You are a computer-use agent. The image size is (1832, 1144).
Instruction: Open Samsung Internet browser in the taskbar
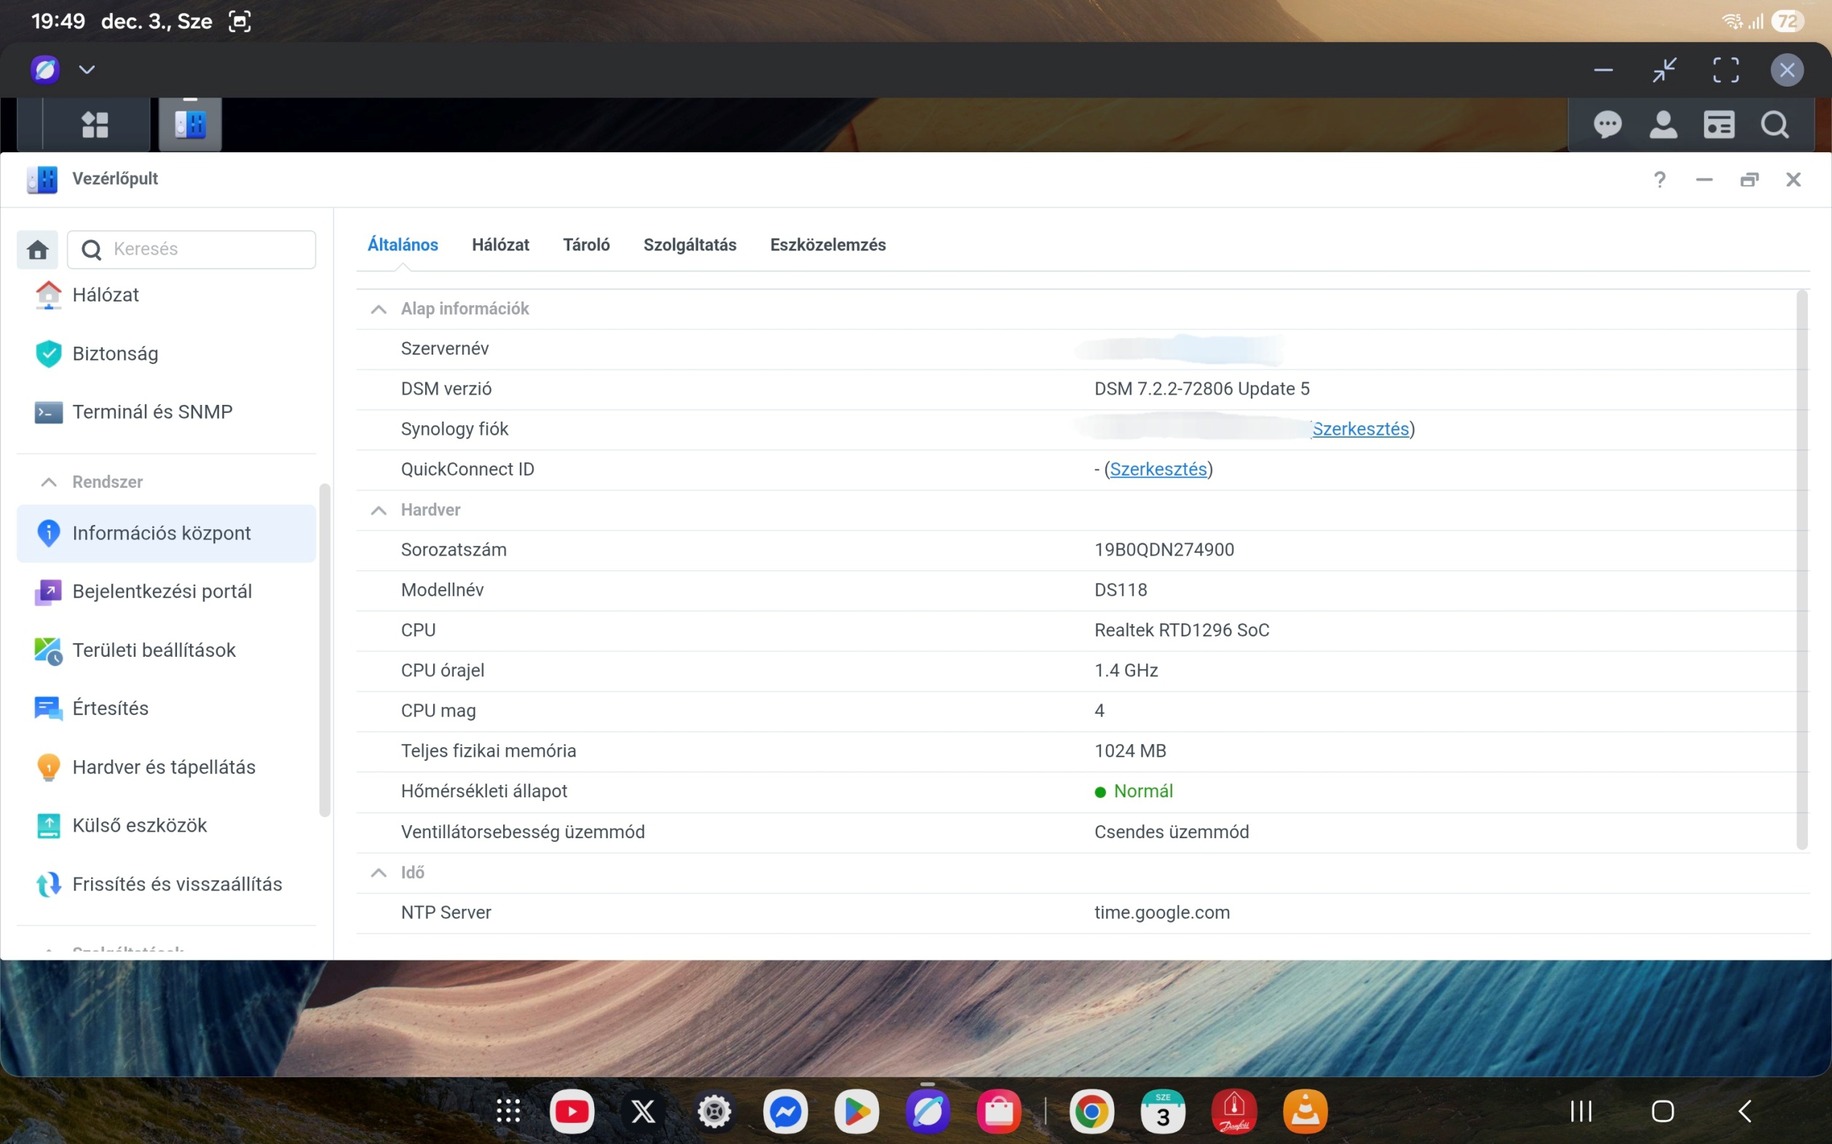tap(928, 1111)
